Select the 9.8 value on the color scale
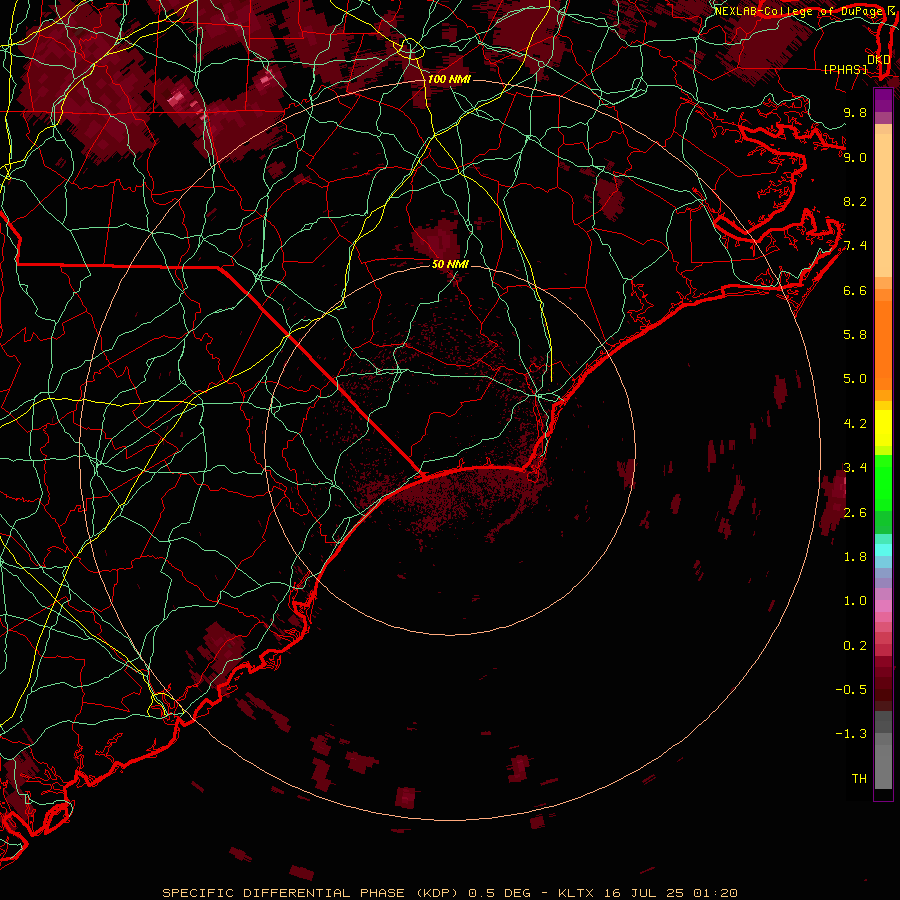The width and height of the screenshot is (900, 900). coord(855,112)
